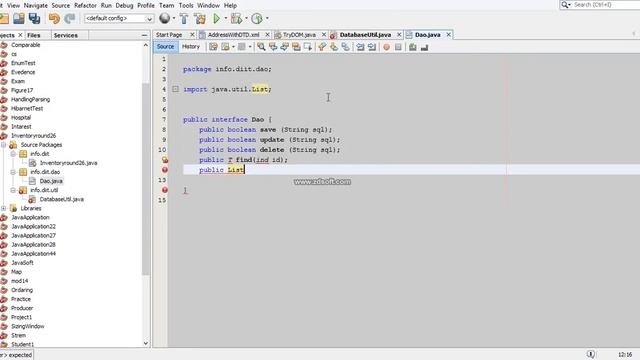Click Previous Bookmark editor icon
The width and height of the screenshot is (640, 360).
tap(322, 47)
